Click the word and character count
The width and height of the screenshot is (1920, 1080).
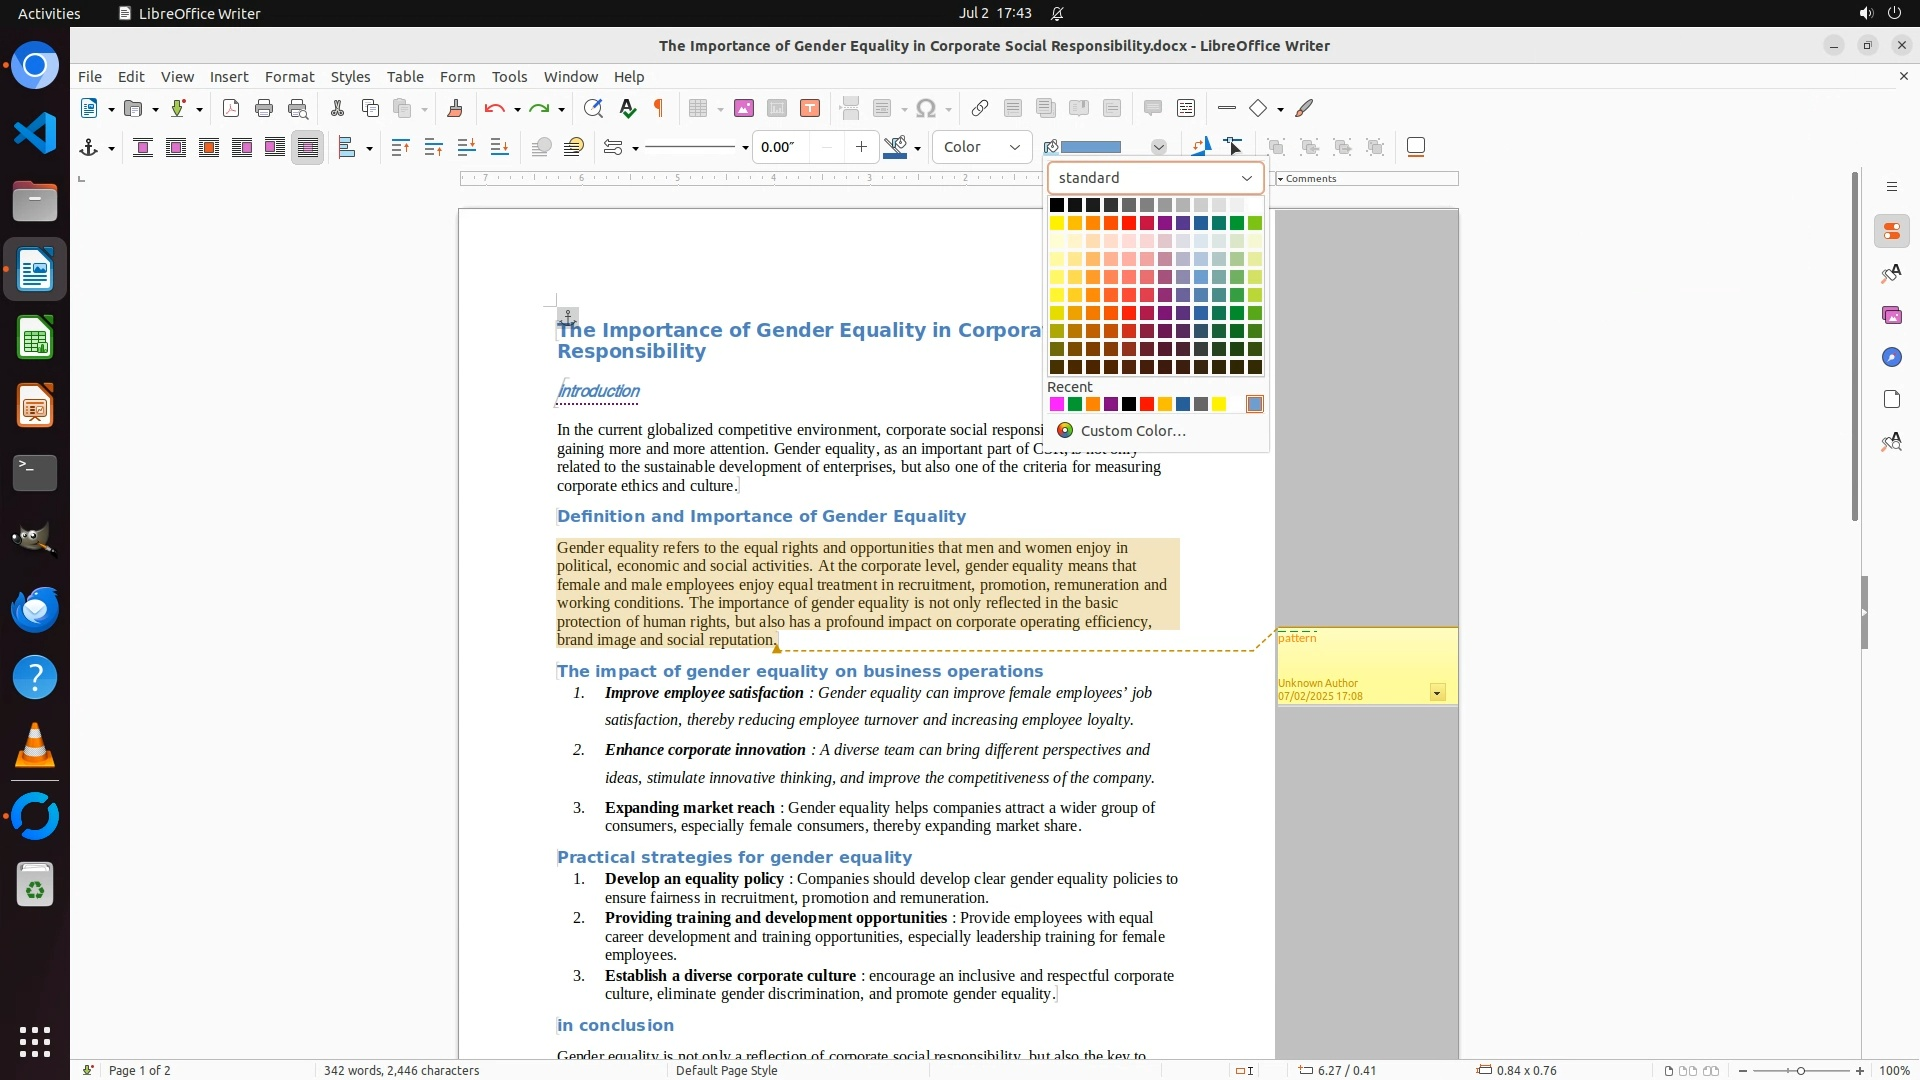click(x=401, y=1070)
